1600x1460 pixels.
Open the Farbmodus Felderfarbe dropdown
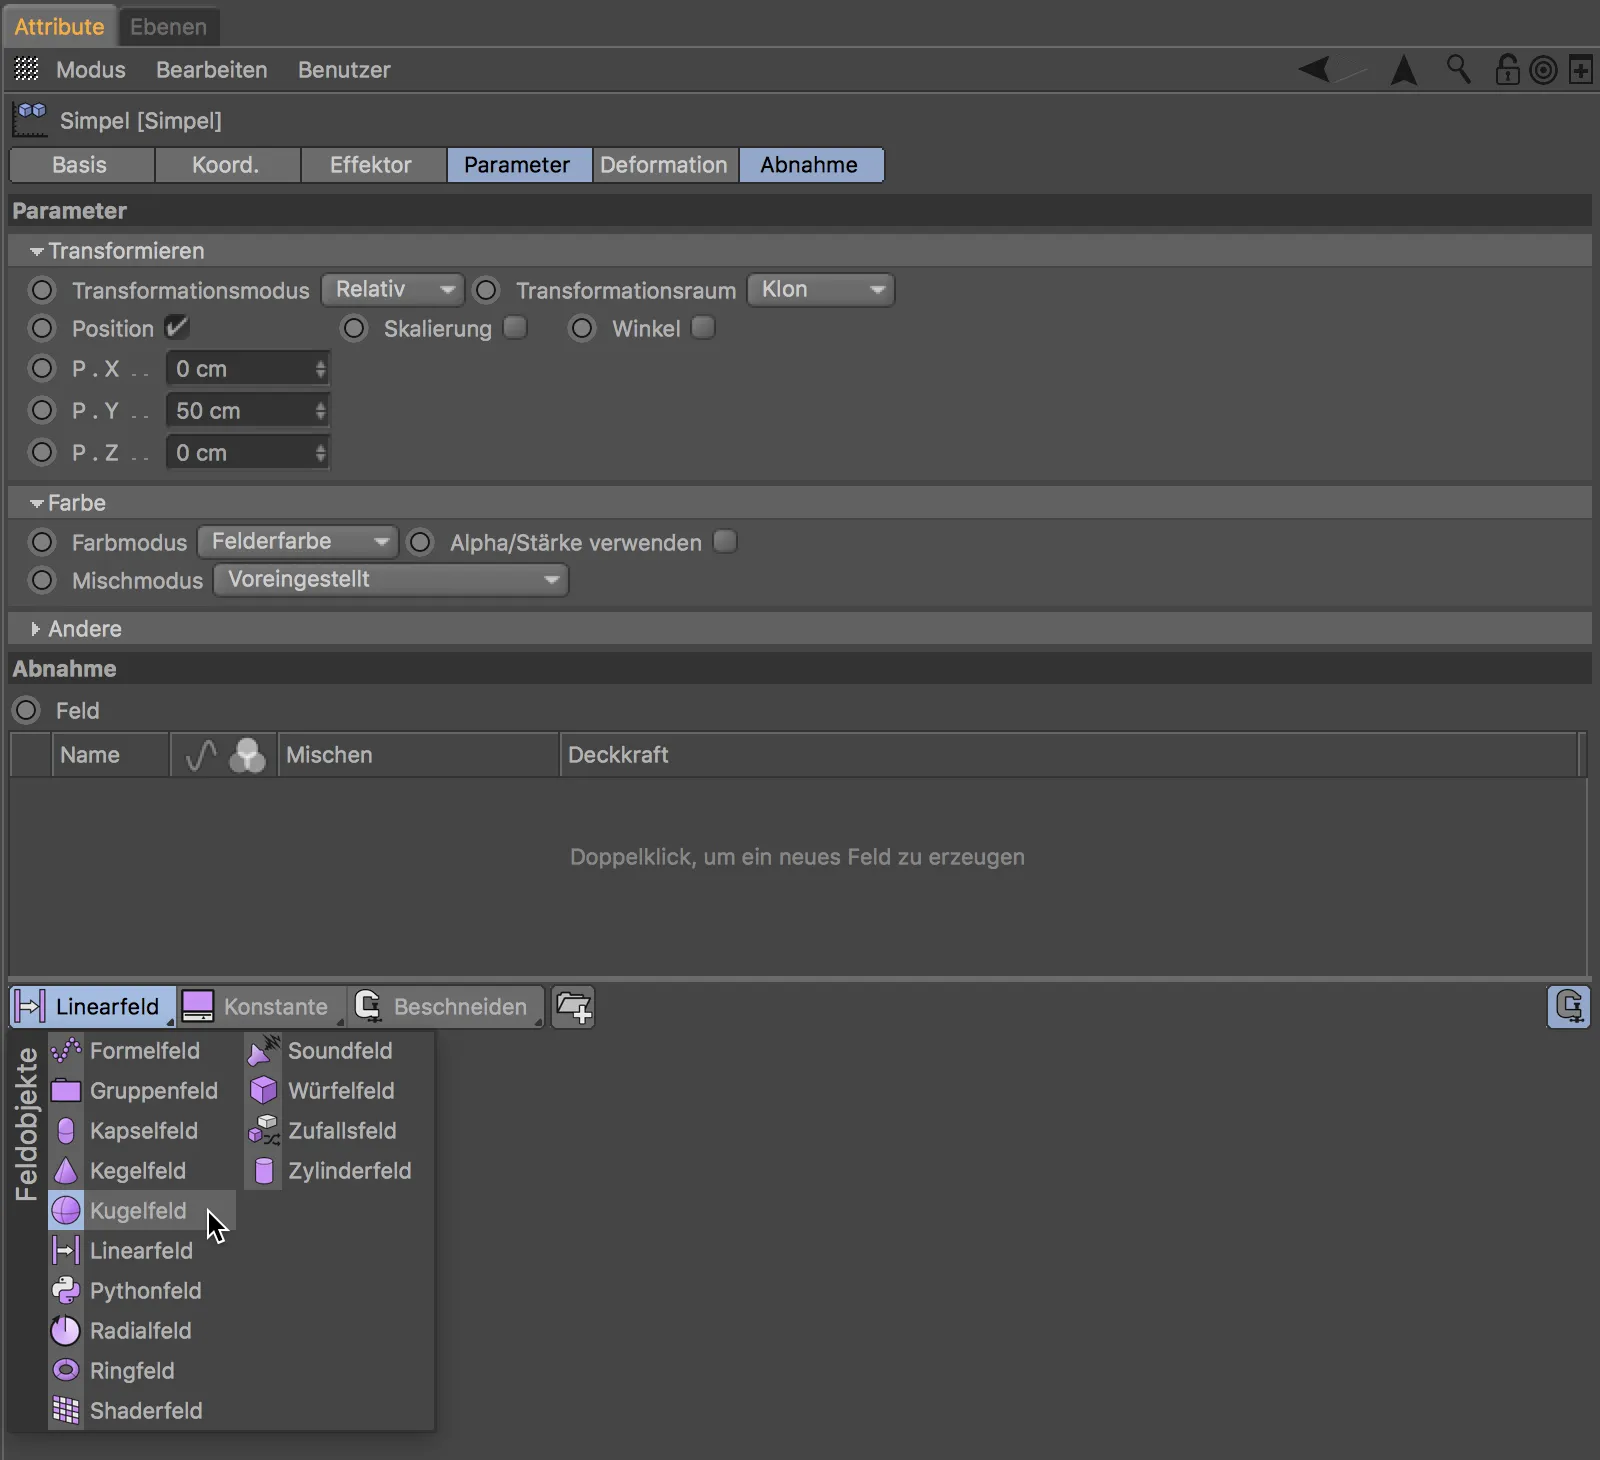point(297,541)
